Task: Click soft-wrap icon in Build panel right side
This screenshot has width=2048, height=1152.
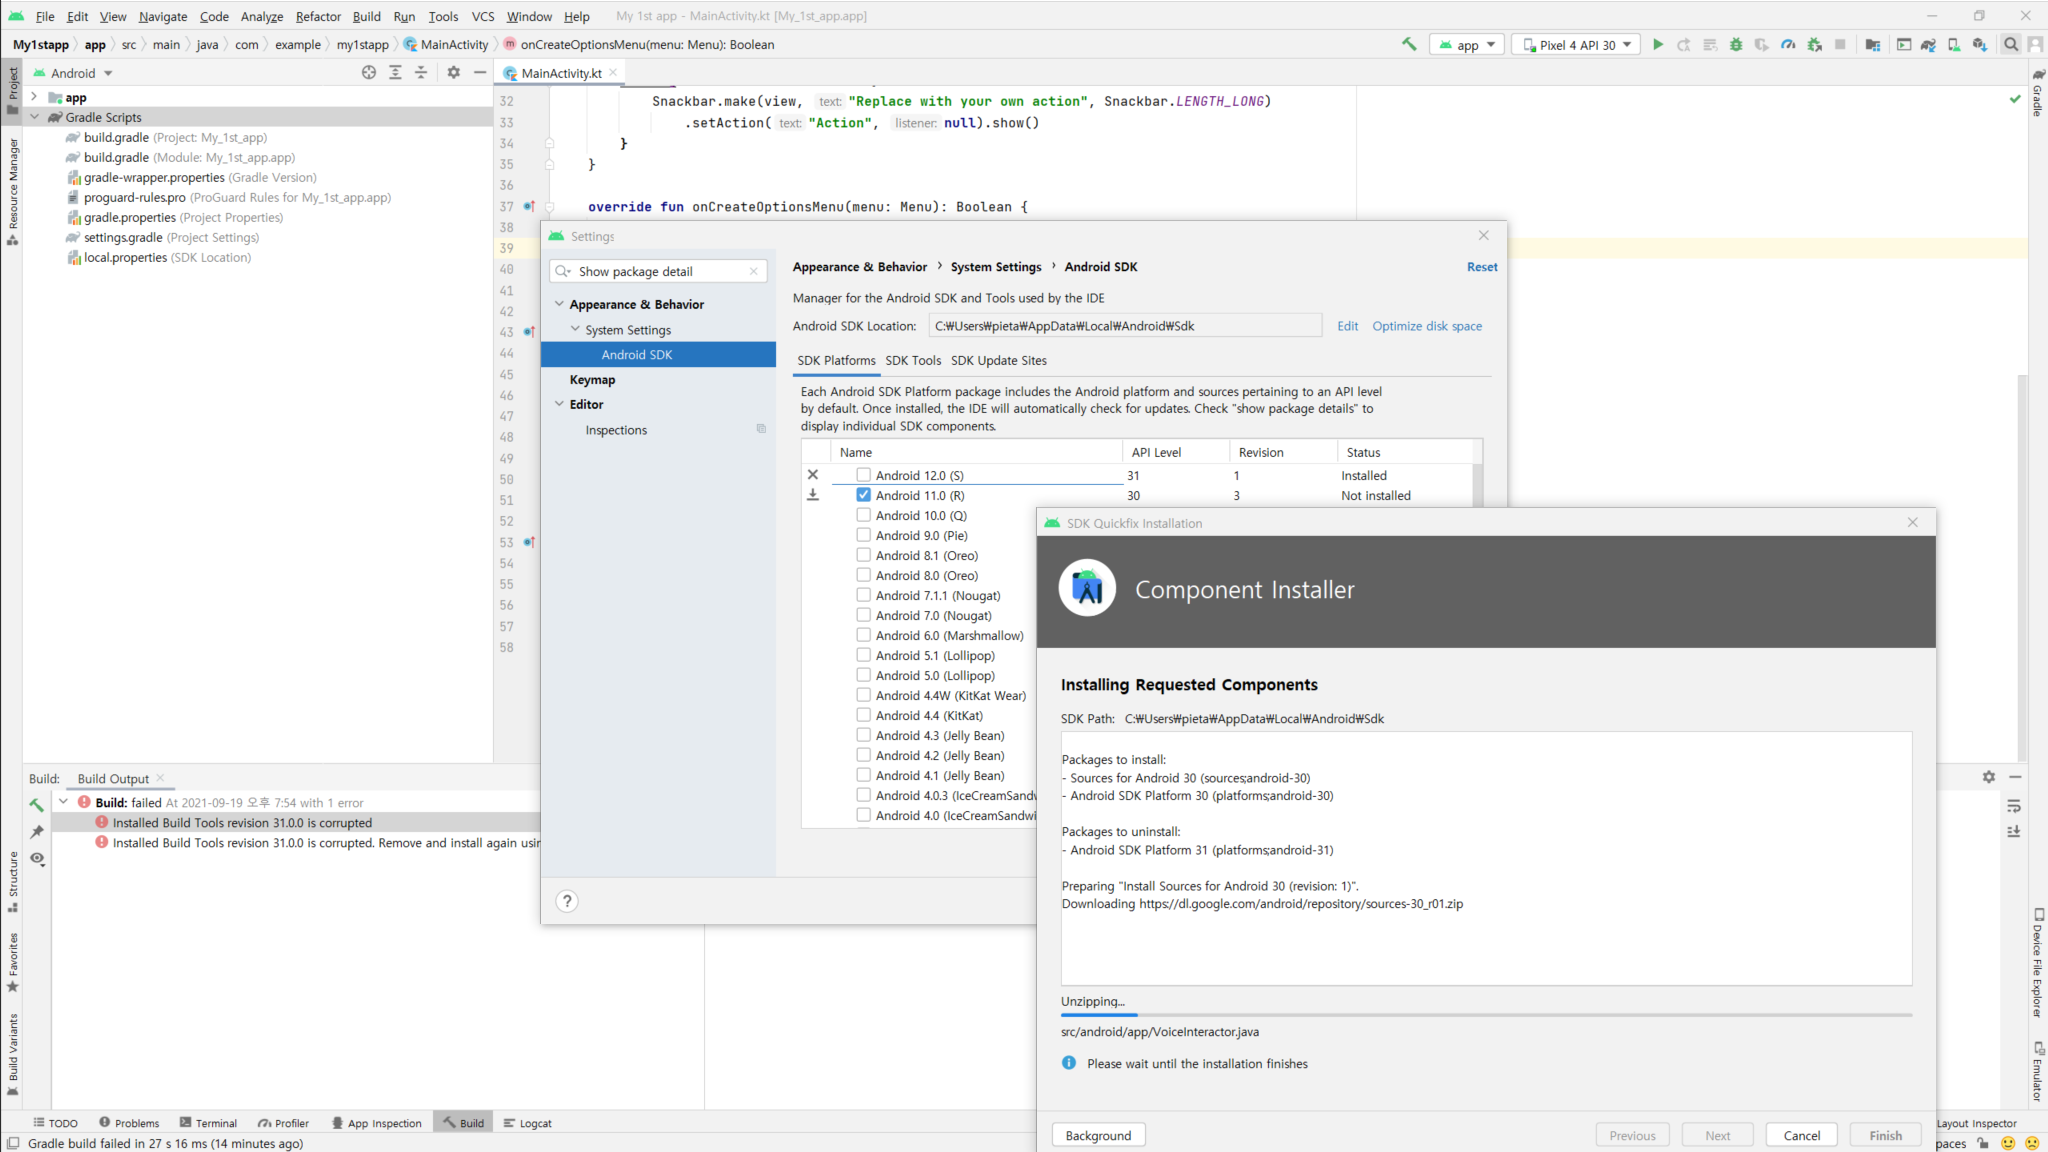Action: (2014, 806)
